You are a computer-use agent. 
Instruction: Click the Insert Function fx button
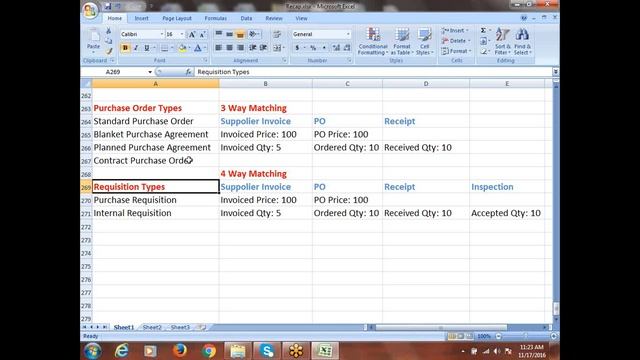[188, 72]
